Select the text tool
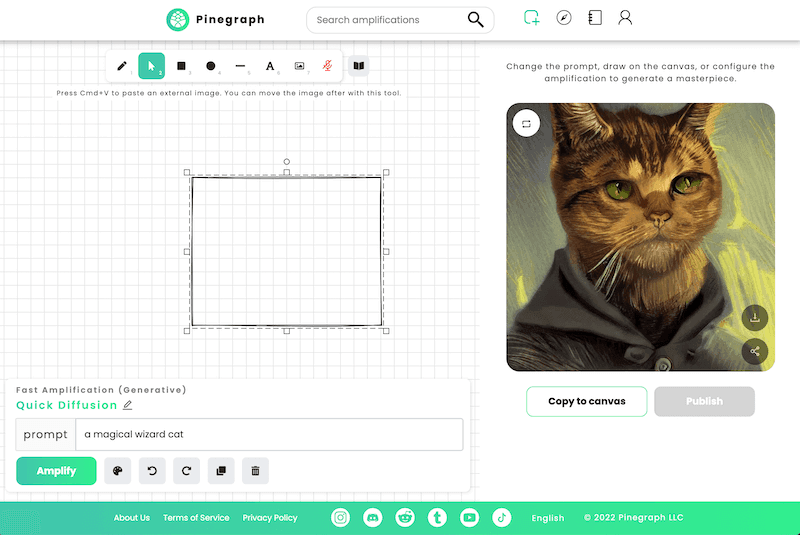 click(x=270, y=66)
